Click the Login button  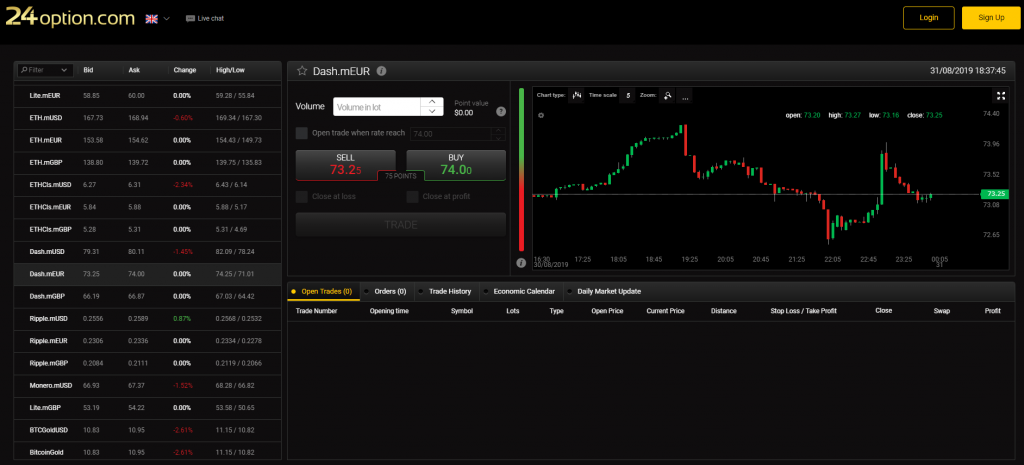pos(929,18)
